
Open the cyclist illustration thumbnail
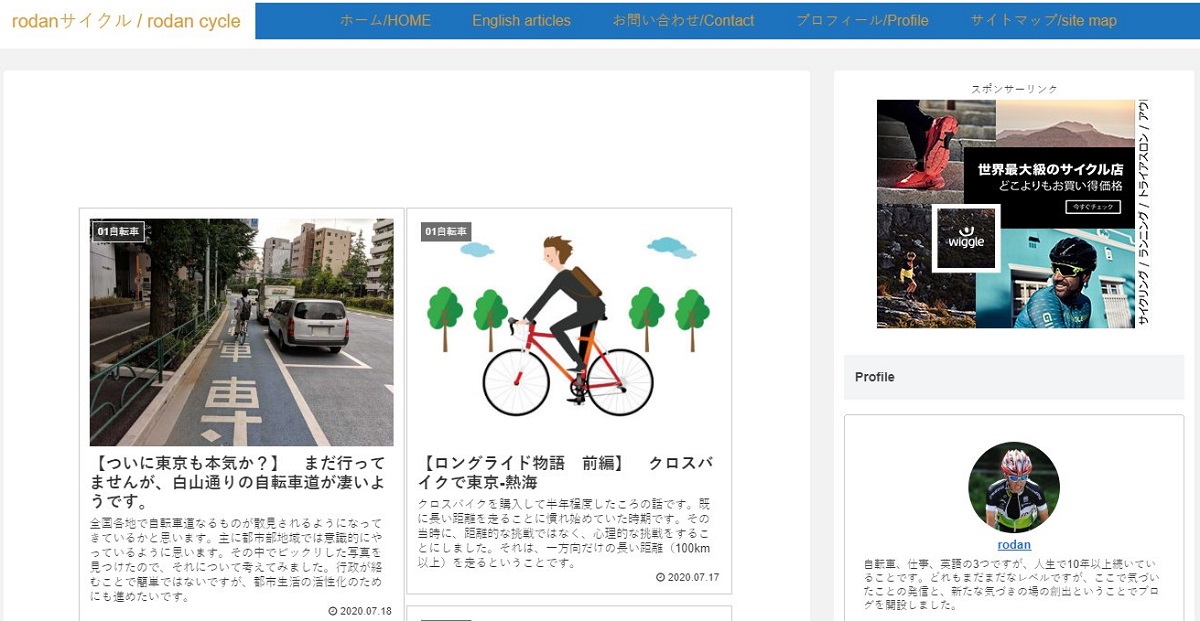click(568, 332)
